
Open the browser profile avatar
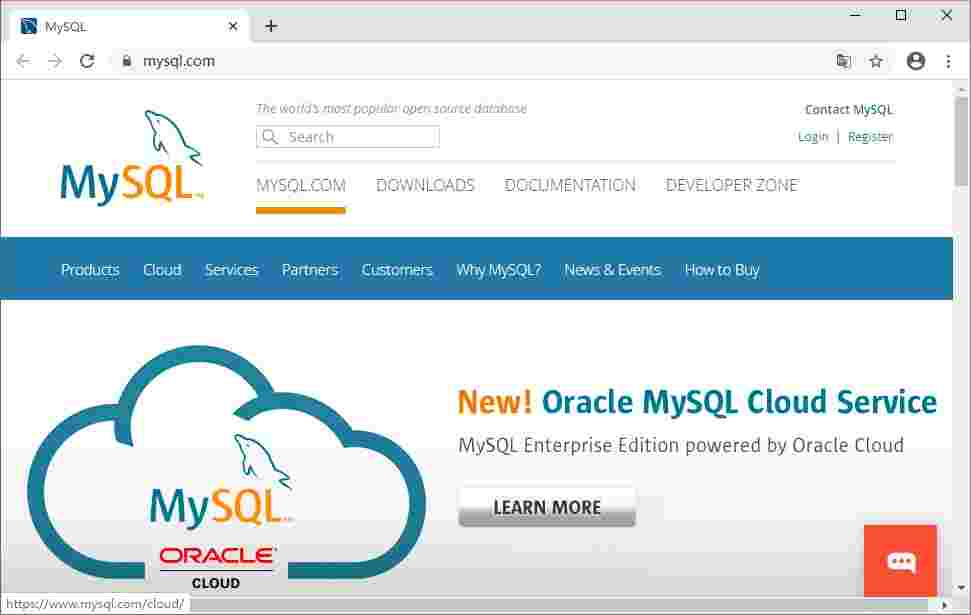tap(916, 61)
